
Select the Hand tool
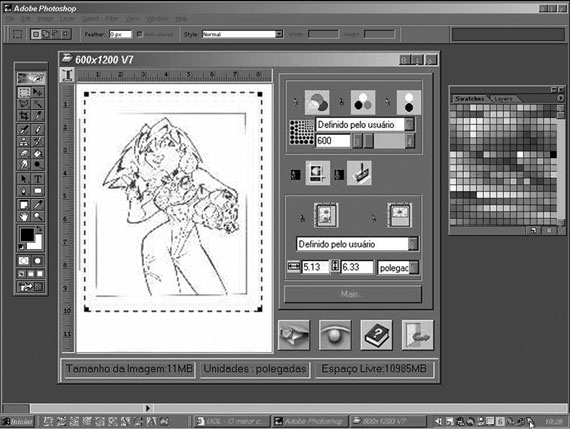24,217
